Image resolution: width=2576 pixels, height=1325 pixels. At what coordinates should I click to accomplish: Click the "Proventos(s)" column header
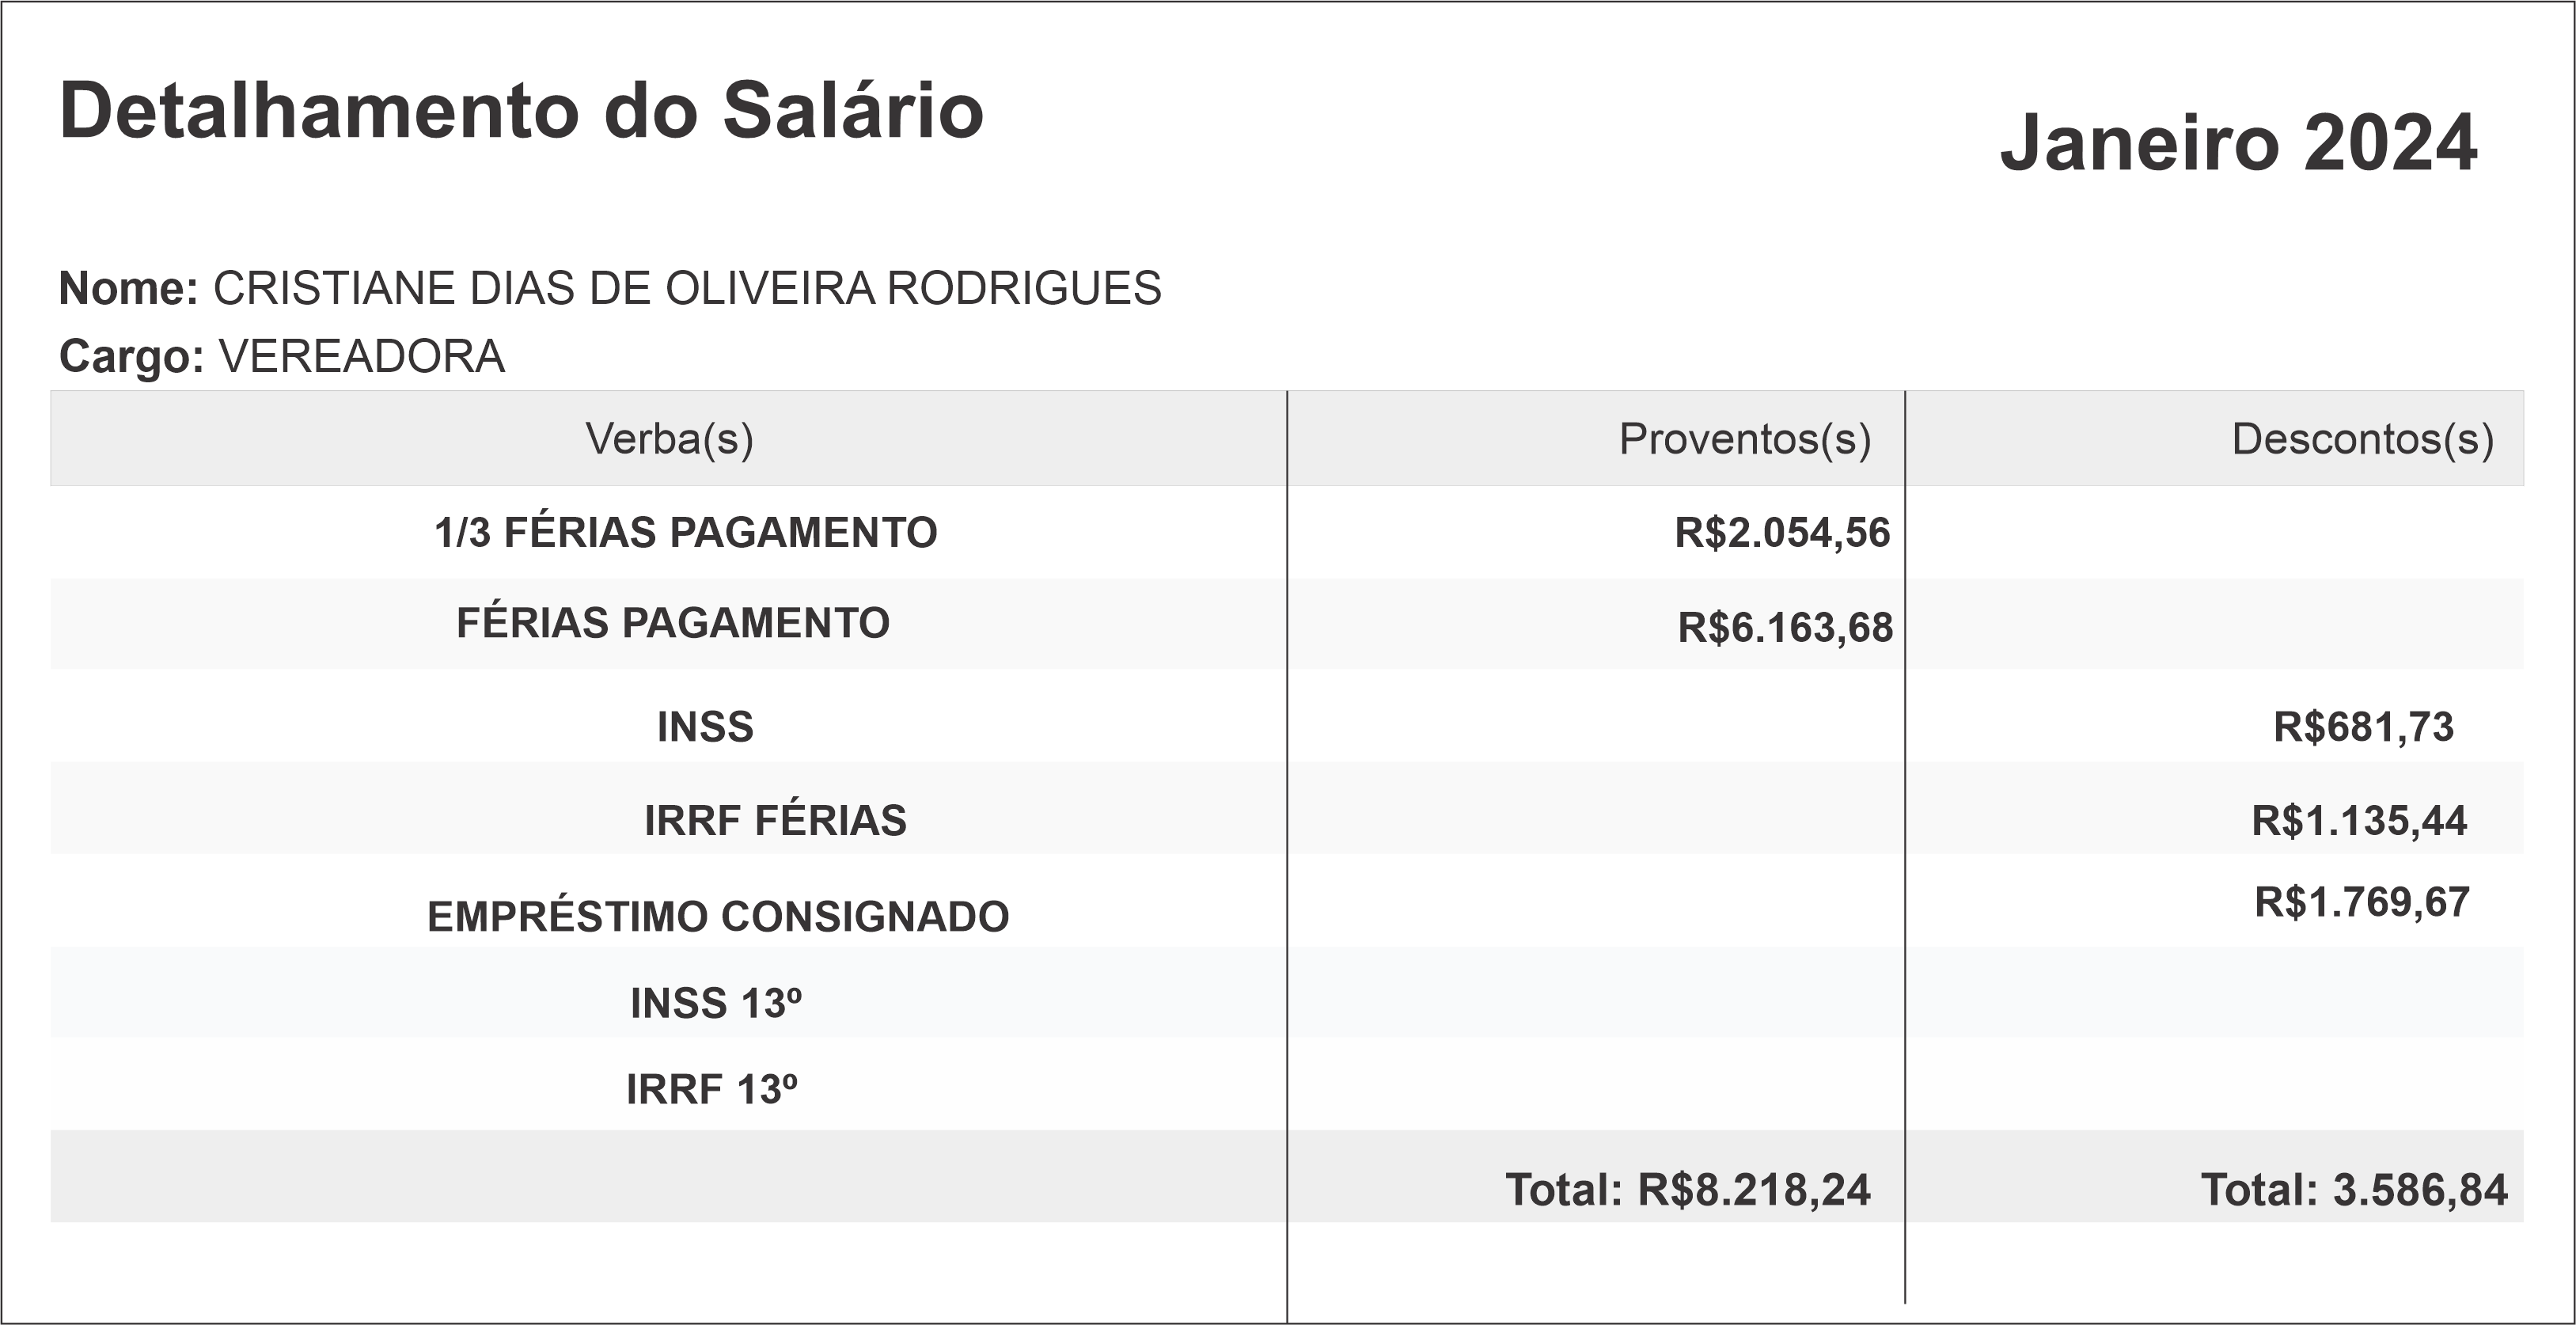pyautogui.click(x=1744, y=439)
